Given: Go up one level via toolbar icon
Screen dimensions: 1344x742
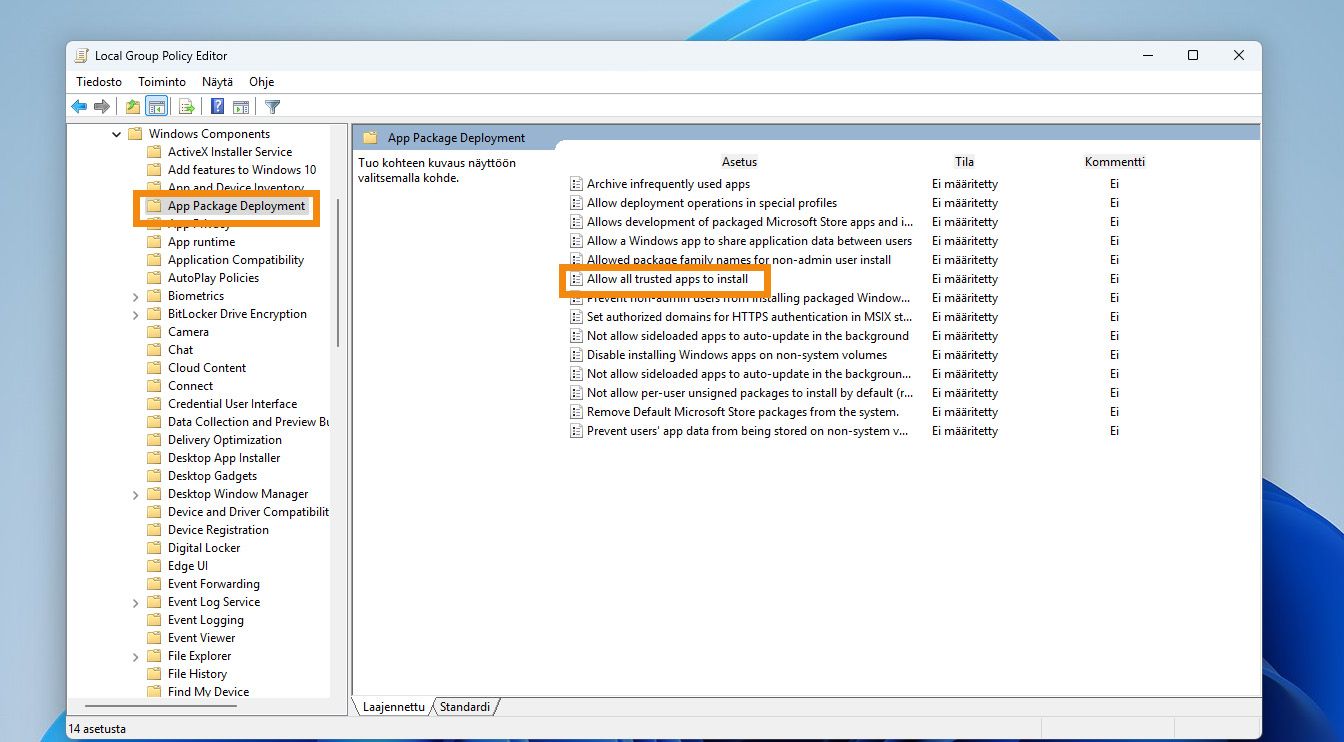Looking at the screenshot, I should [133, 107].
